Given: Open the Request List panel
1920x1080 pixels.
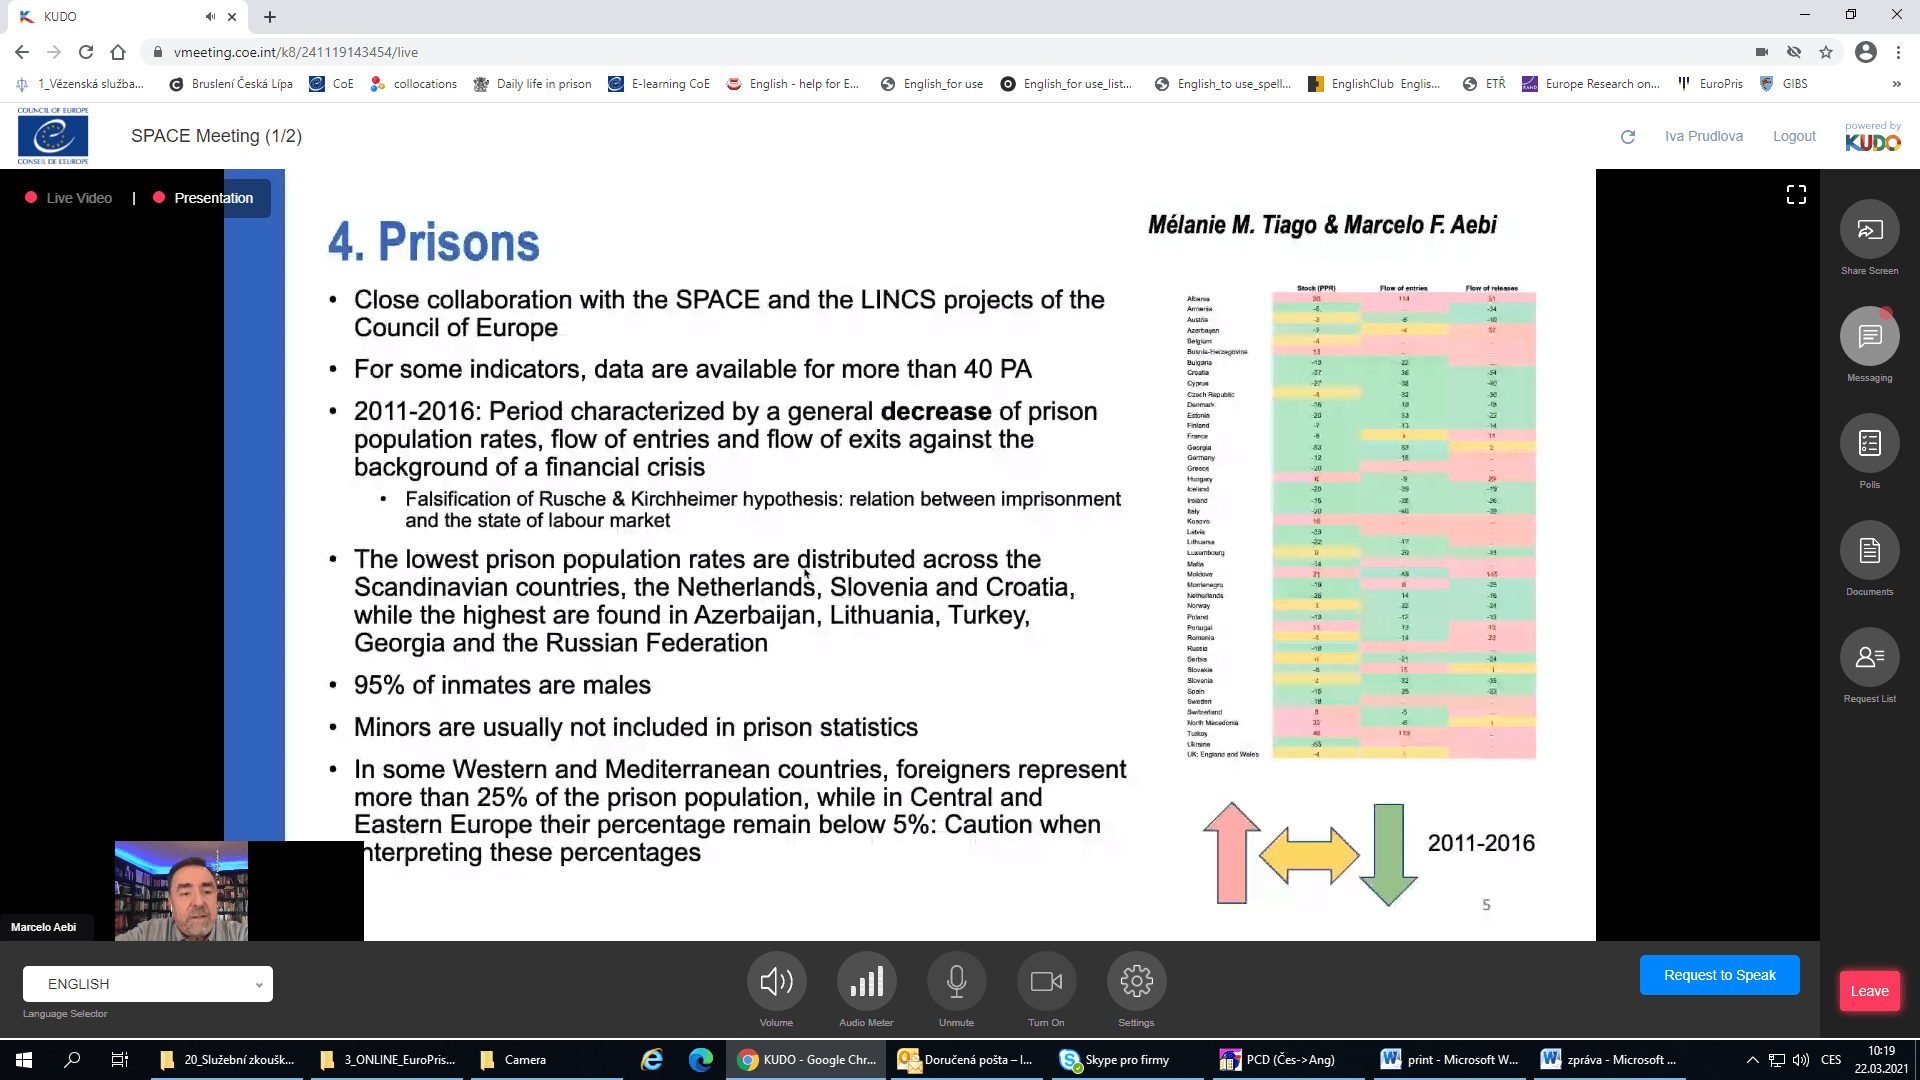Looking at the screenshot, I should click(x=1869, y=658).
